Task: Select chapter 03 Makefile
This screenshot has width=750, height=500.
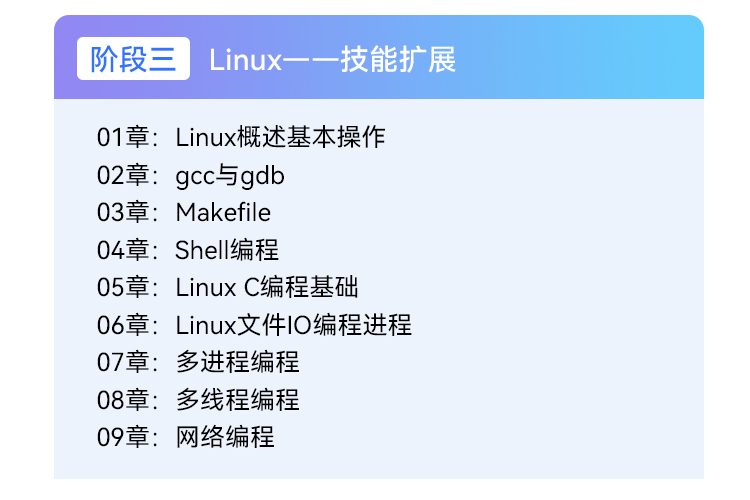Action: (x=184, y=212)
